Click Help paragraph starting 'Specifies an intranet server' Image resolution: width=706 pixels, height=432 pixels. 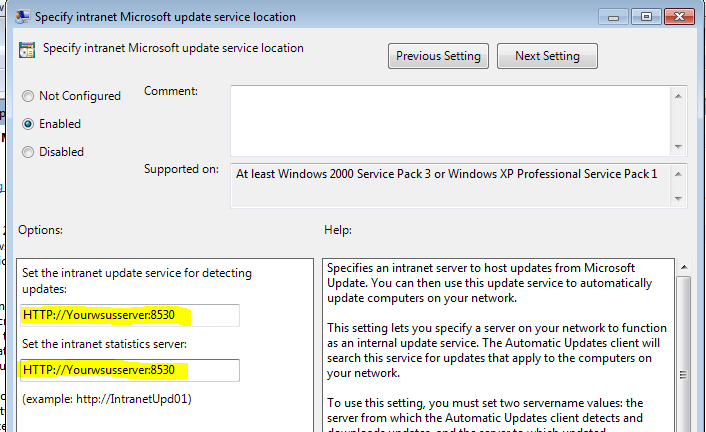pyautogui.click(x=489, y=283)
